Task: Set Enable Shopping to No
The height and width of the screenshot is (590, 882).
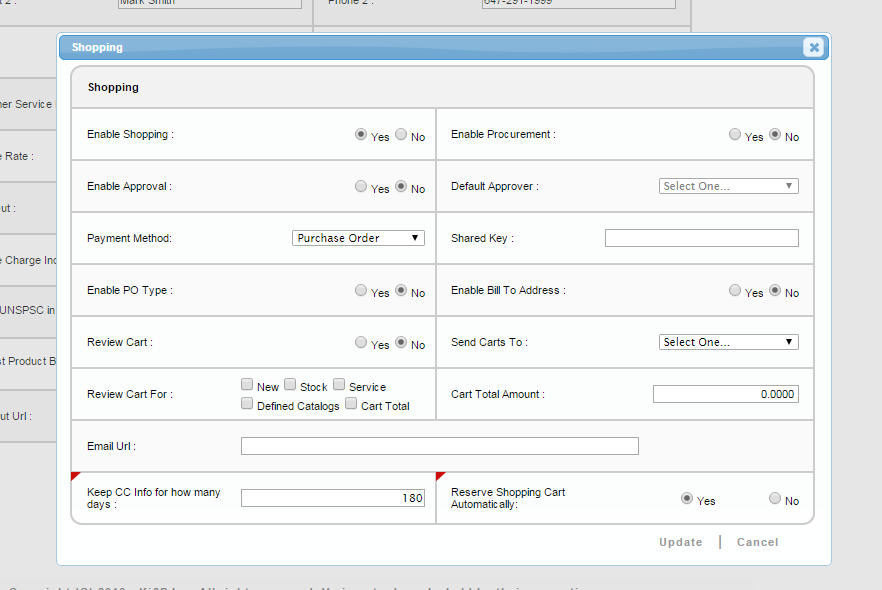Action: 401,135
